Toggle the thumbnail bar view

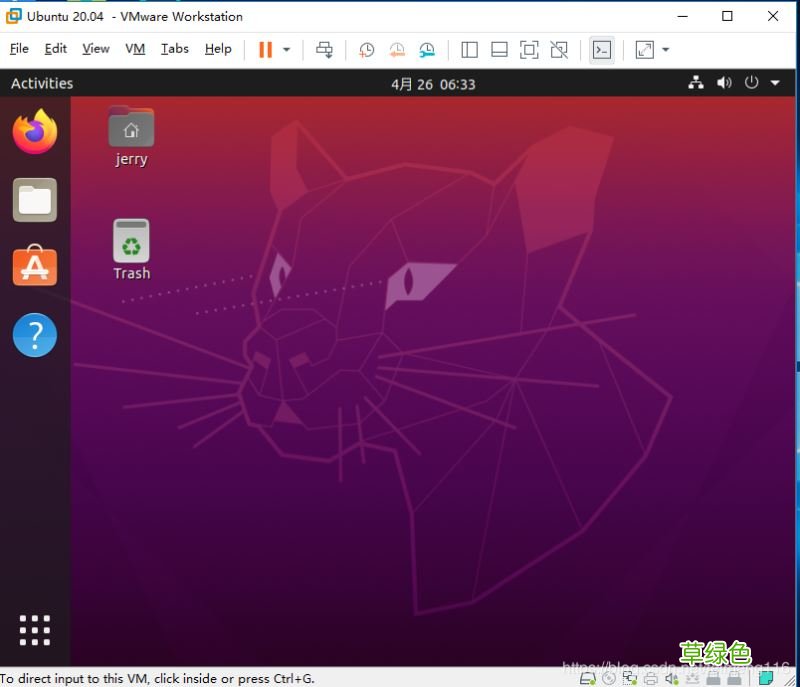pos(499,49)
